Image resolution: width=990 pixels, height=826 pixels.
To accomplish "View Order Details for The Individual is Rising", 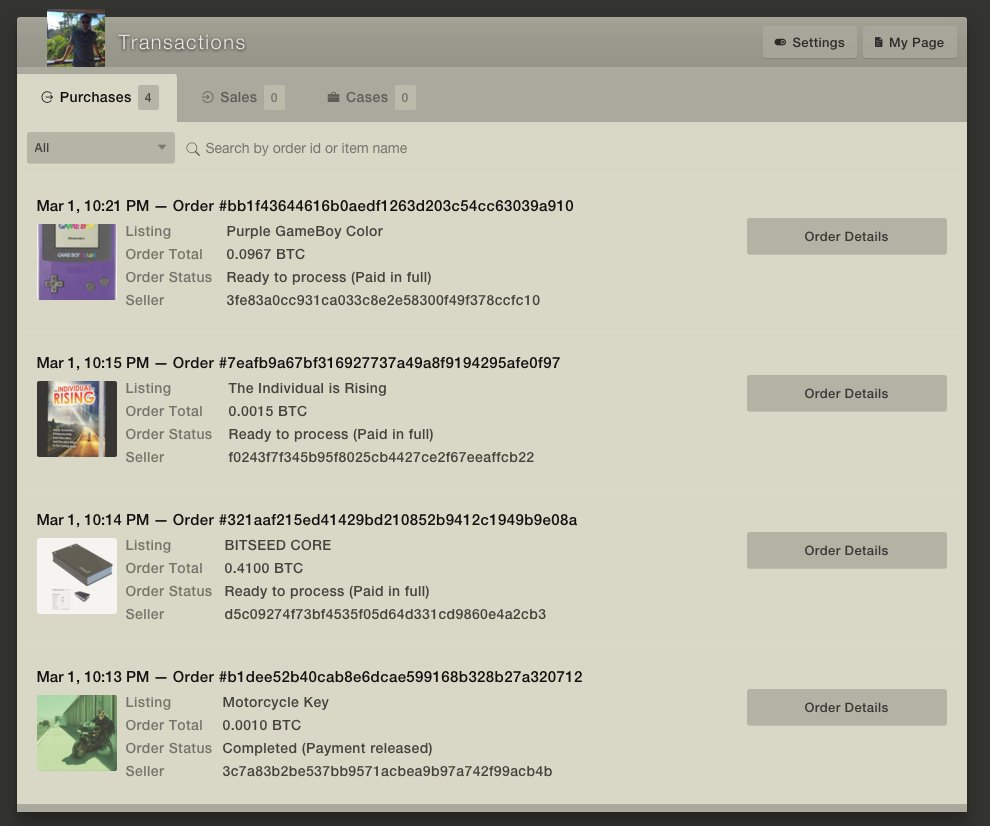I will [x=846, y=394].
